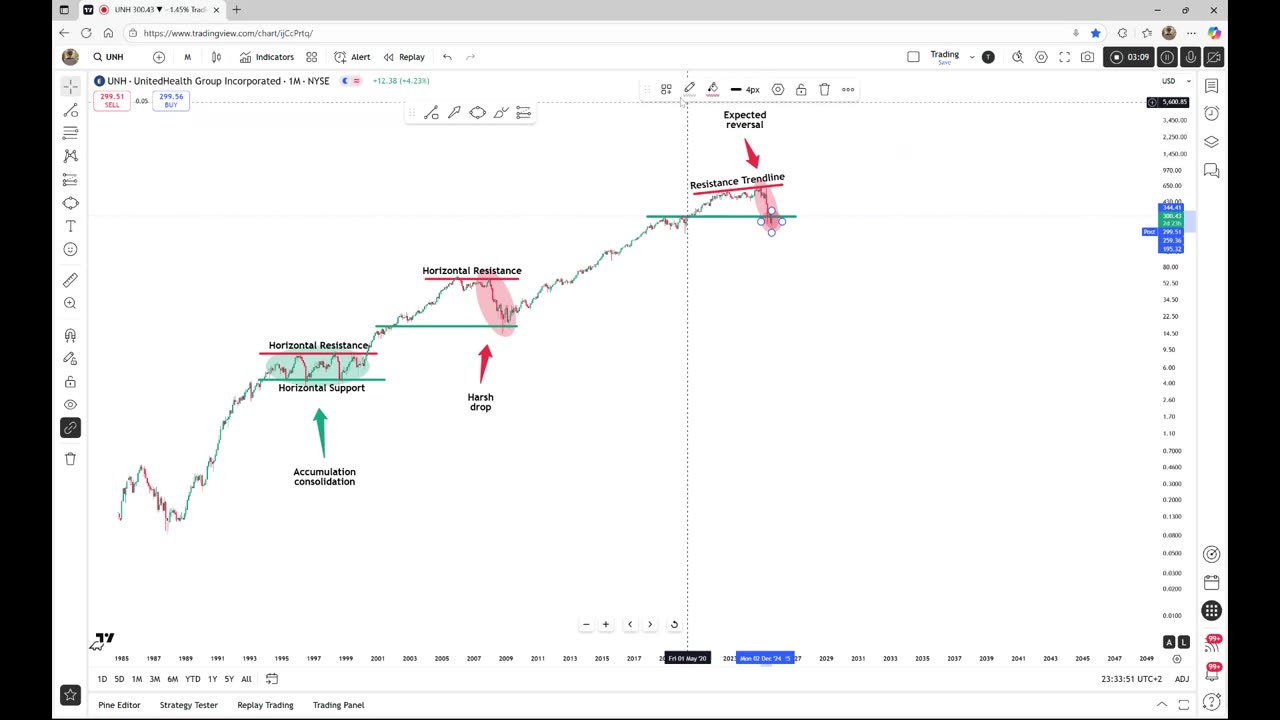This screenshot has width=1280, height=720.
Task: Click the blue BUY 299.56 button
Action: pos(171,100)
